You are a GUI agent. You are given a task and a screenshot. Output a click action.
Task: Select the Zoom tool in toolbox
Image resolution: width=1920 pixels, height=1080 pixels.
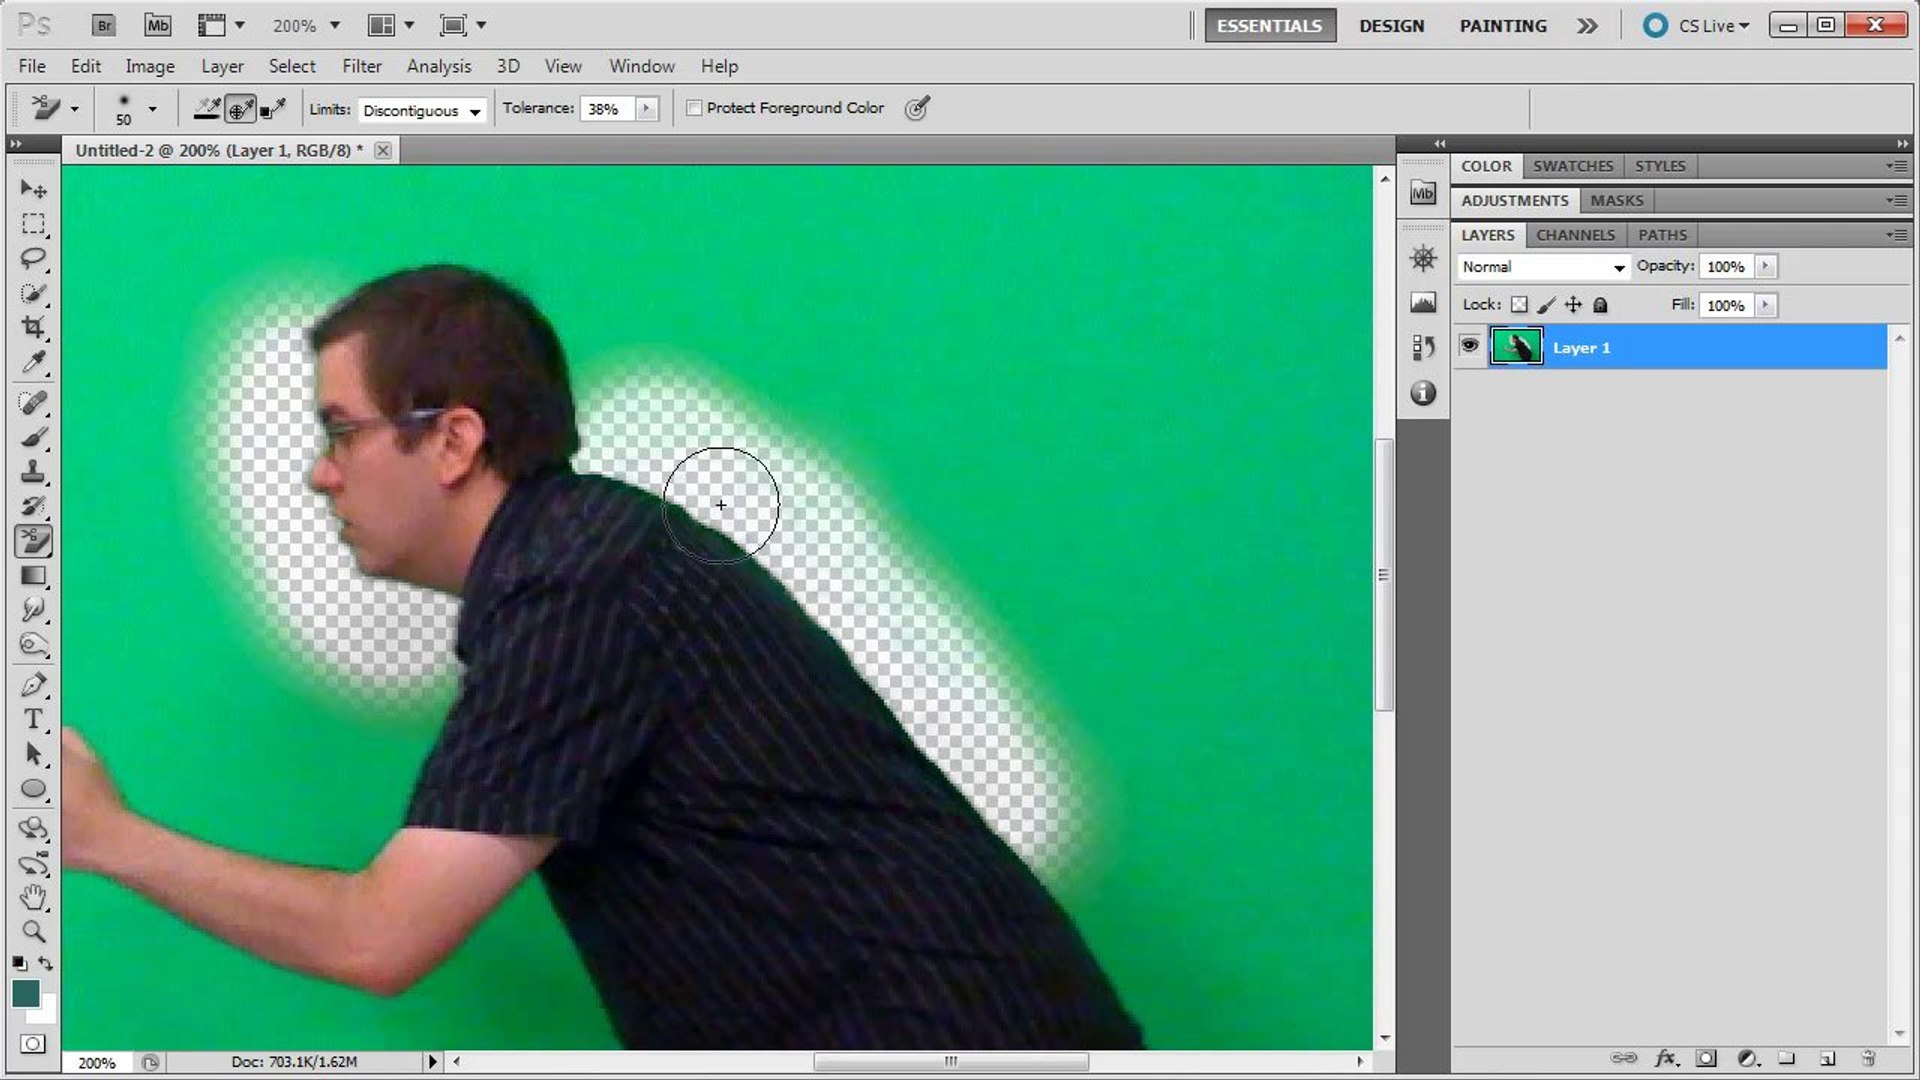pyautogui.click(x=33, y=932)
